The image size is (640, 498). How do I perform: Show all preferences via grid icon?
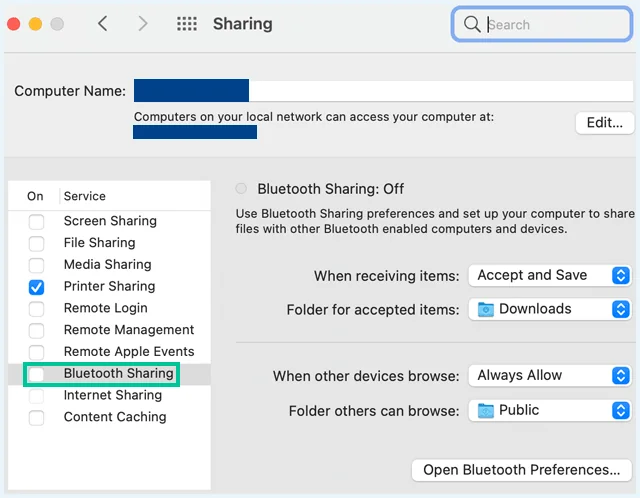[x=187, y=24]
